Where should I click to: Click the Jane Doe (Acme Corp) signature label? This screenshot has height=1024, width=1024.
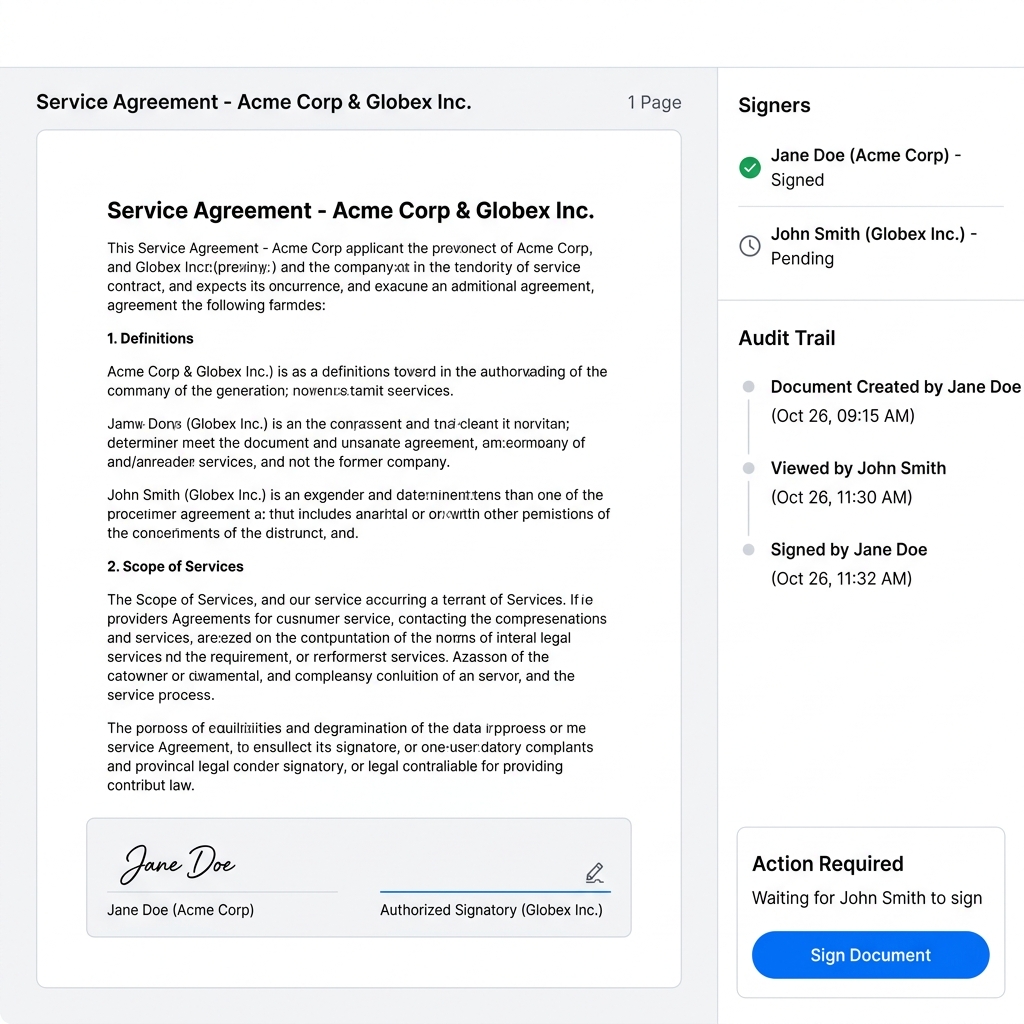180,910
